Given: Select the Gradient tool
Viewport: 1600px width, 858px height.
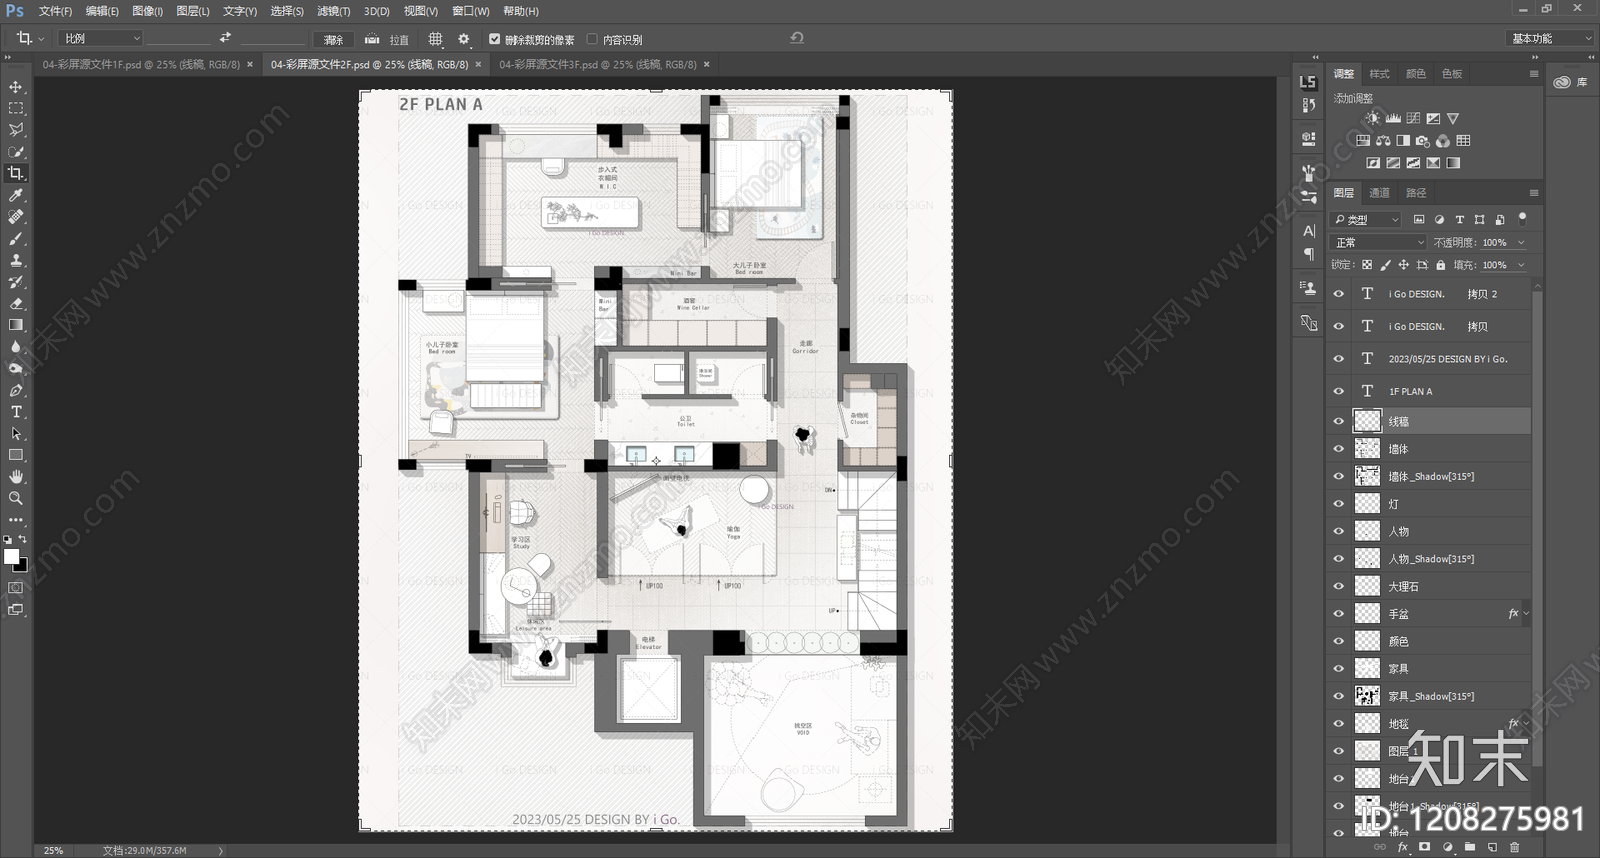Looking at the screenshot, I should (x=16, y=325).
